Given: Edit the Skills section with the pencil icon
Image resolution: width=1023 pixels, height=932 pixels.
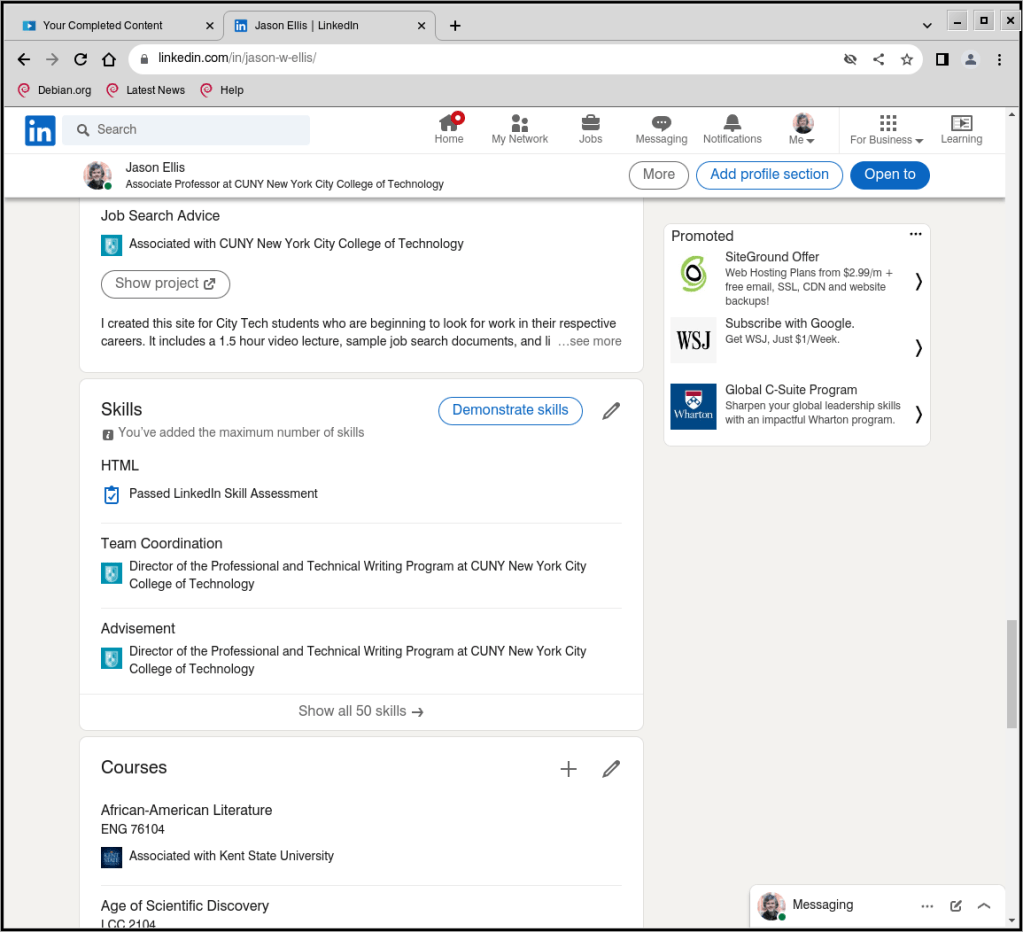Looking at the screenshot, I should (611, 410).
